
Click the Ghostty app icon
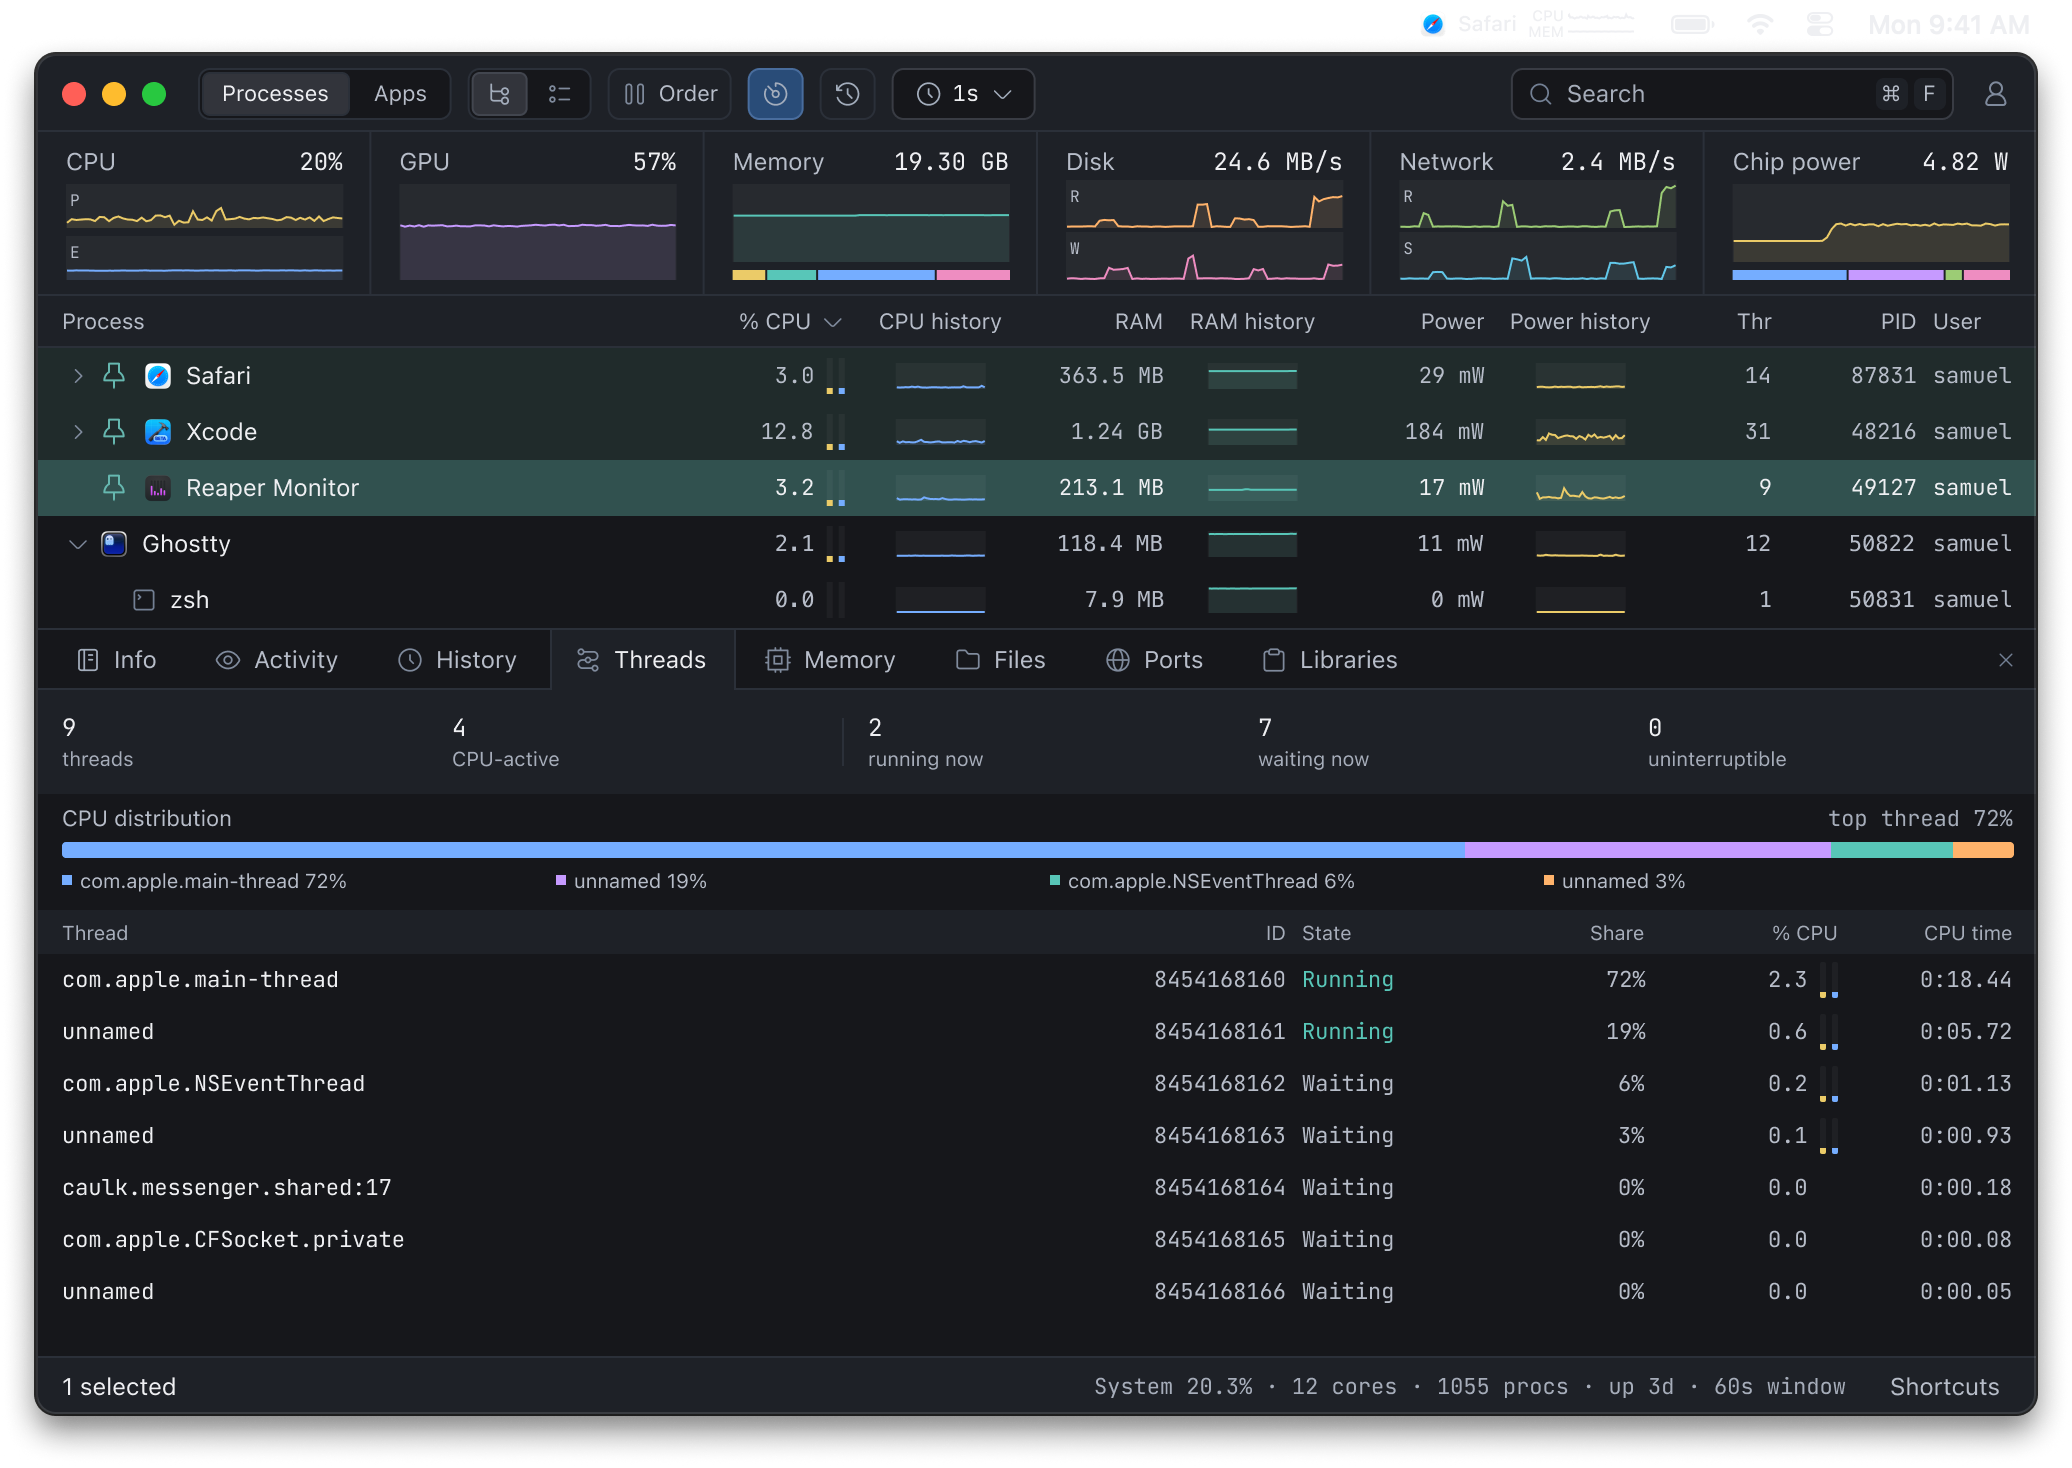pyautogui.click(x=114, y=544)
